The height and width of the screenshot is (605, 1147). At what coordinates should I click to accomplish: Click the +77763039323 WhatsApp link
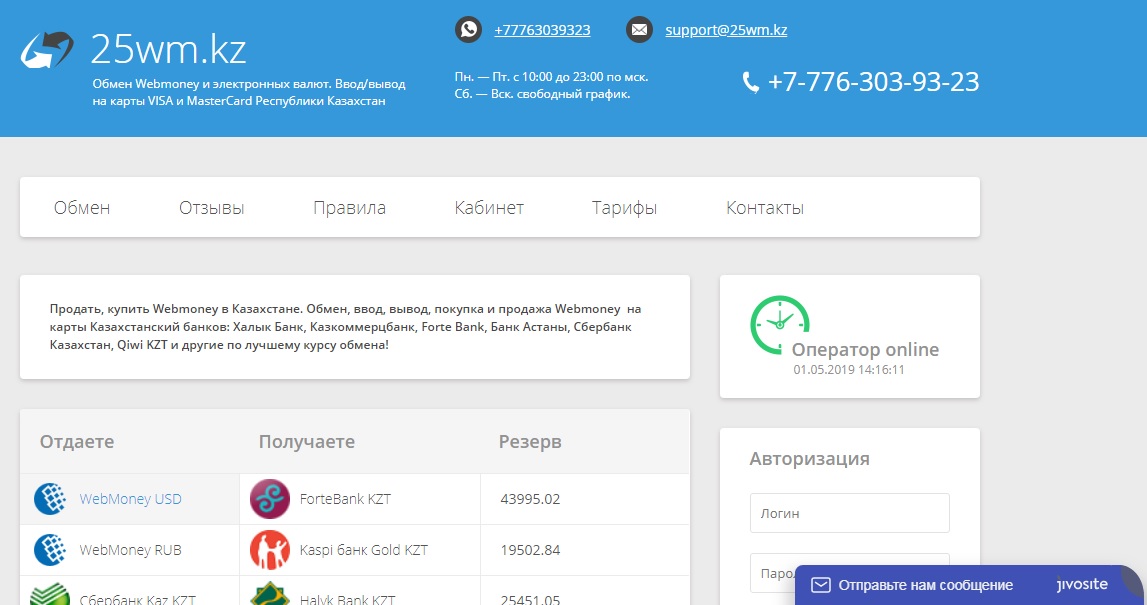click(x=542, y=30)
